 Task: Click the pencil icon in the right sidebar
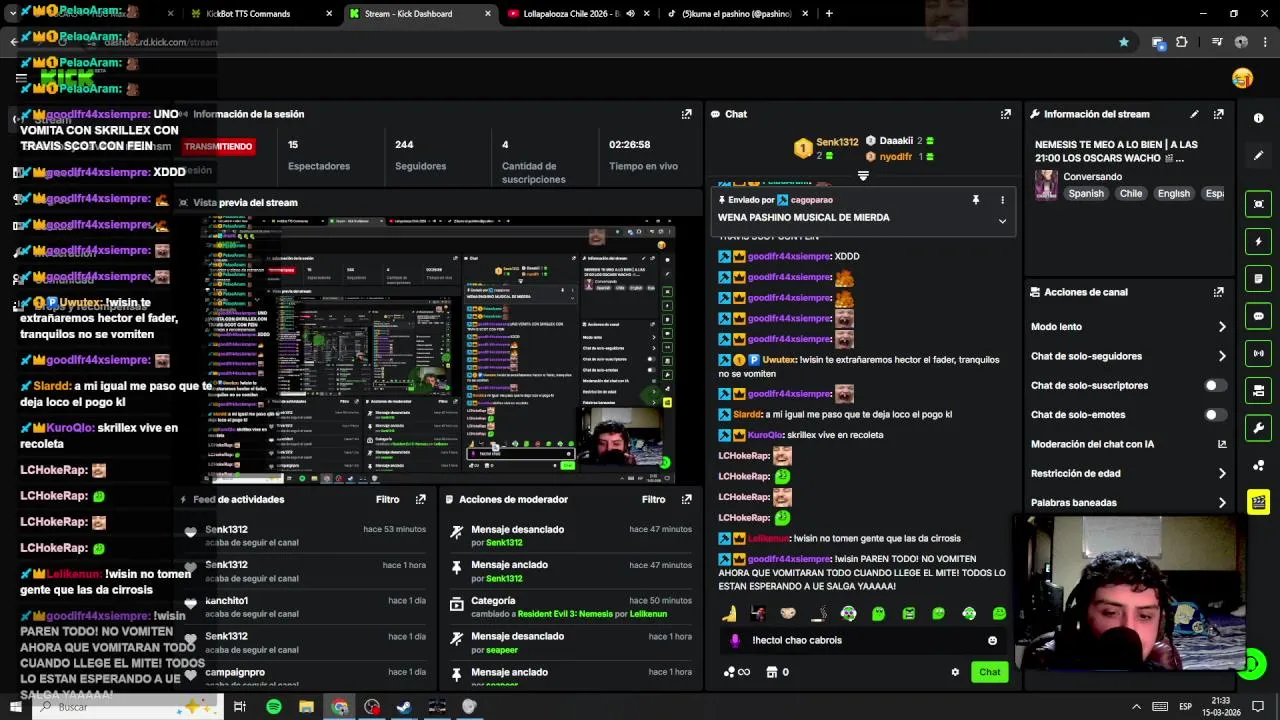click(x=1258, y=155)
